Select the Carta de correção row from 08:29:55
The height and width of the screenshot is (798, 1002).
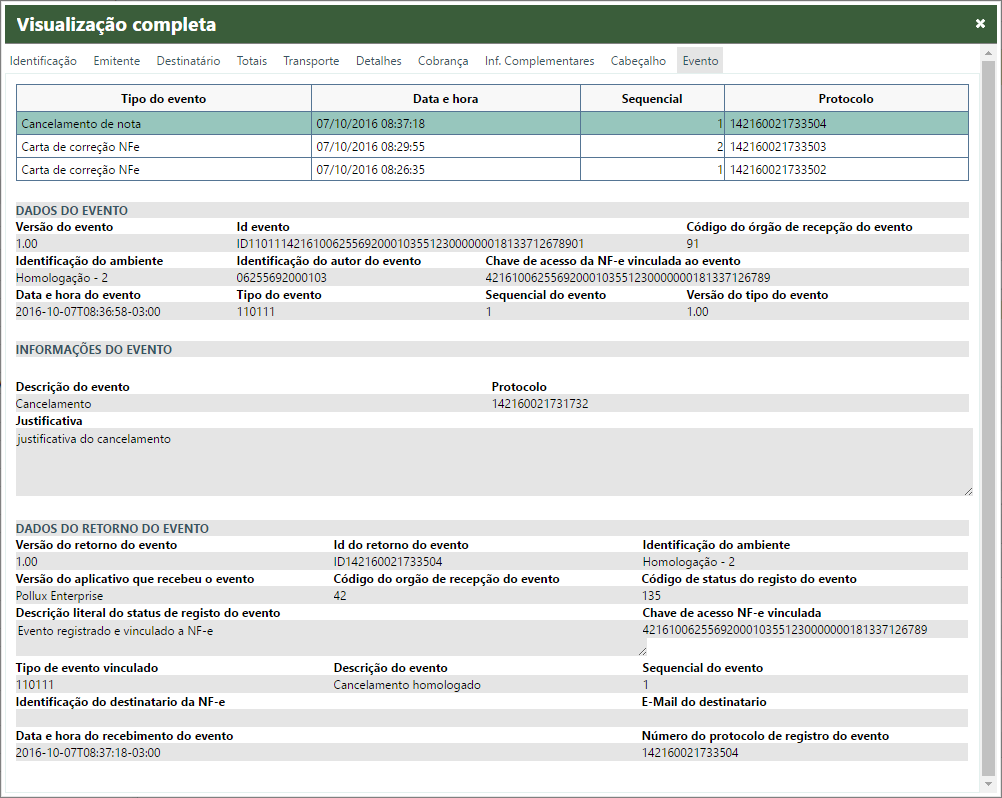(x=164, y=147)
